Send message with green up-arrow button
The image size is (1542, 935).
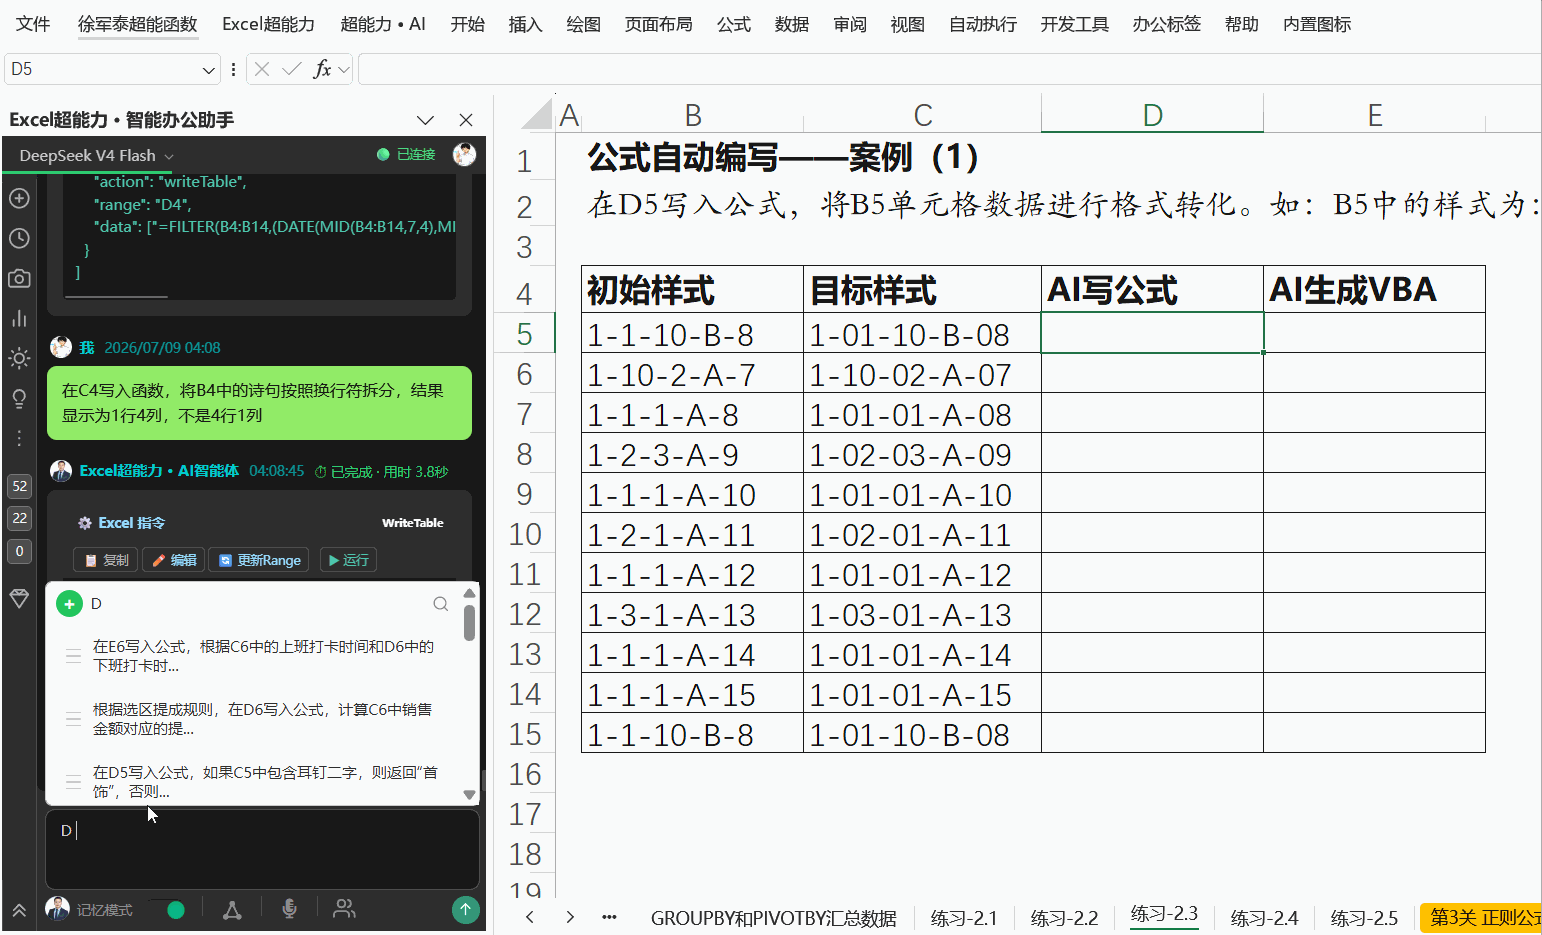(465, 909)
